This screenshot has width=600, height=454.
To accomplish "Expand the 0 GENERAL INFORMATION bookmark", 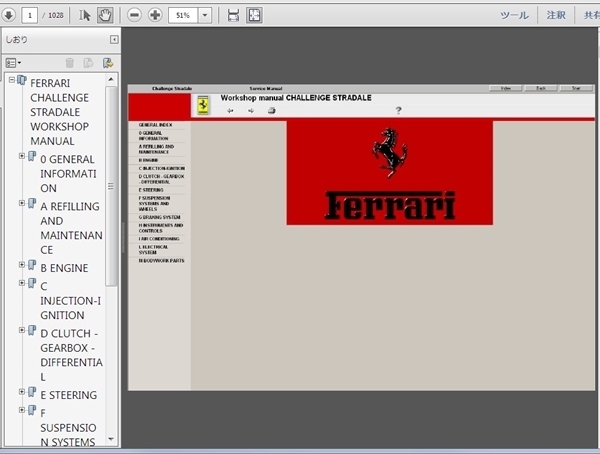I will [22, 156].
